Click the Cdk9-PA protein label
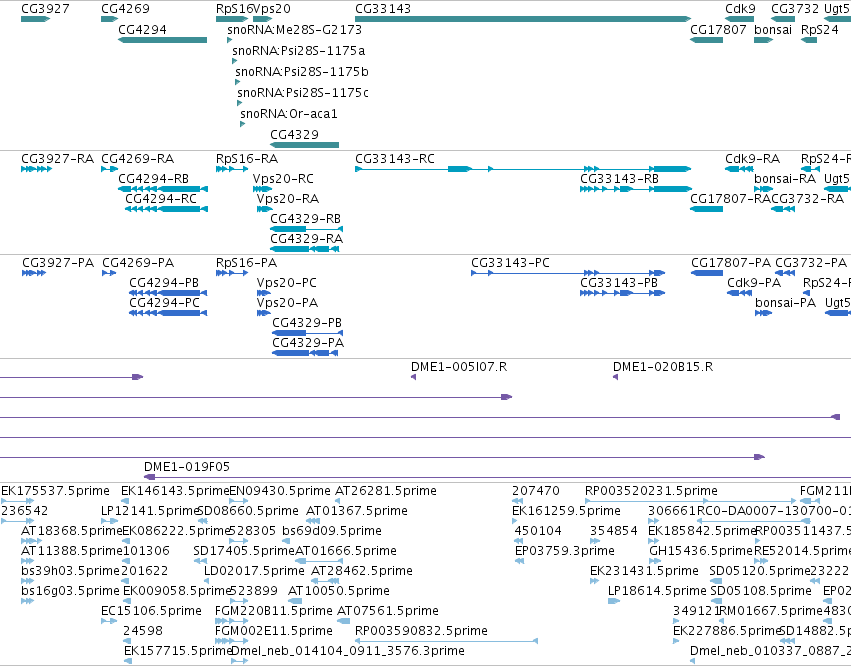This screenshot has width=851, height=666. point(754,283)
